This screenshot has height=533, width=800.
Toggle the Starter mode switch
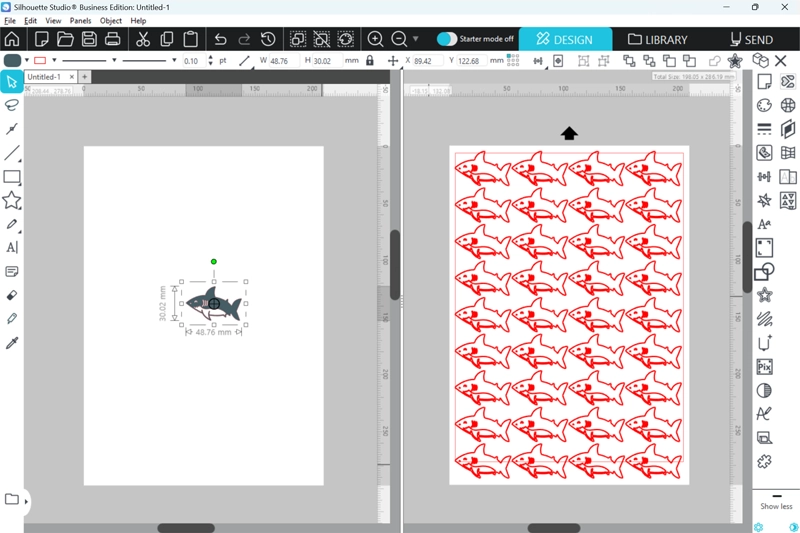click(447, 39)
